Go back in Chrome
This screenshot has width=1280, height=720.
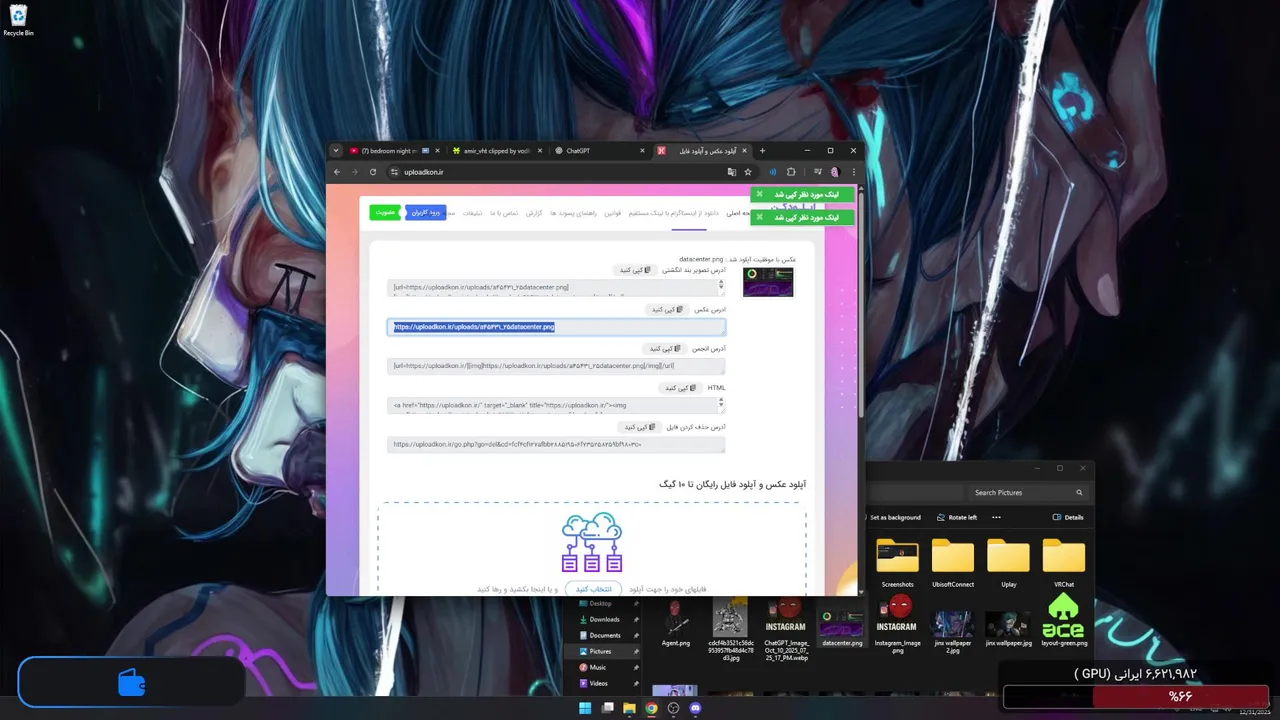pyautogui.click(x=336, y=172)
